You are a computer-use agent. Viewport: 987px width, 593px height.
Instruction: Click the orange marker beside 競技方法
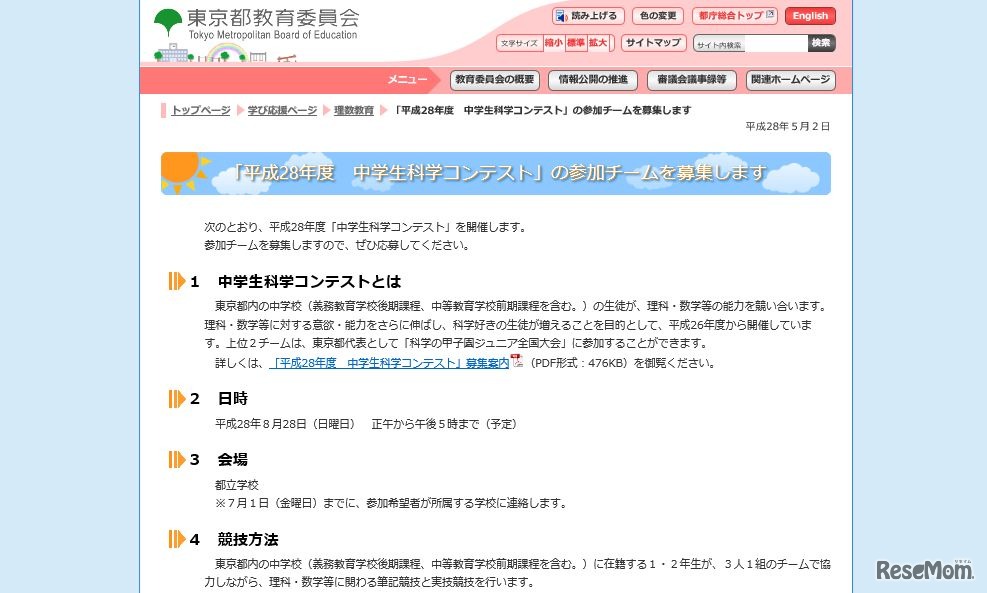click(x=177, y=539)
